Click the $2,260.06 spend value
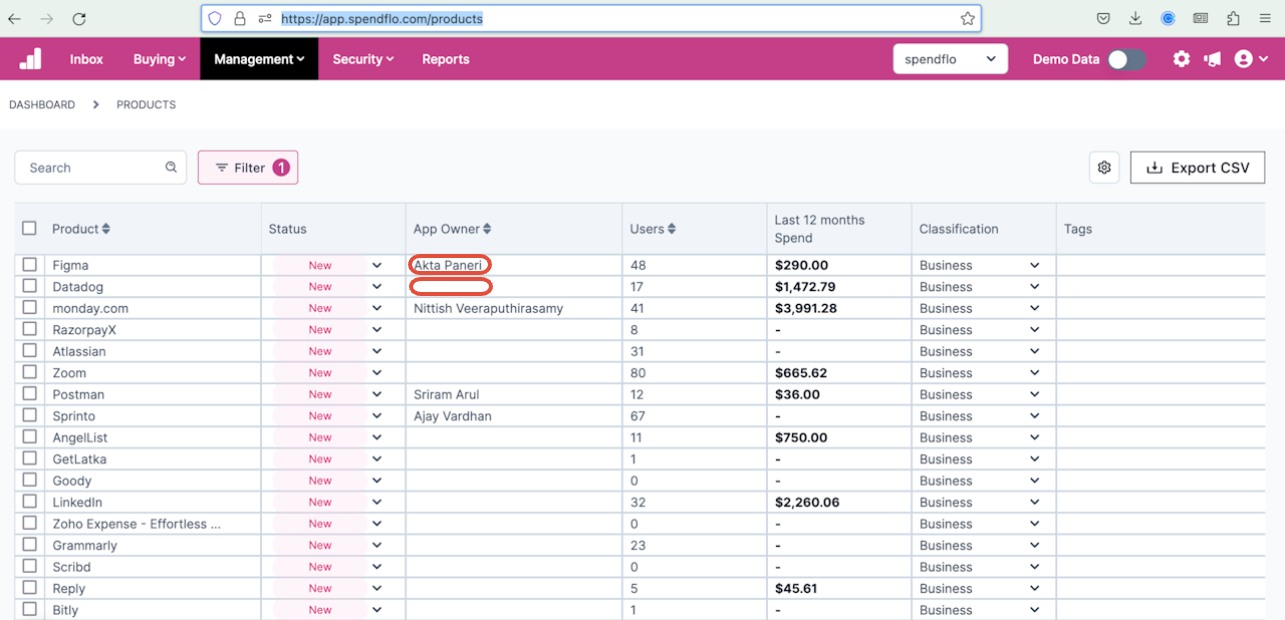Image resolution: width=1285 pixels, height=620 pixels. (807, 502)
